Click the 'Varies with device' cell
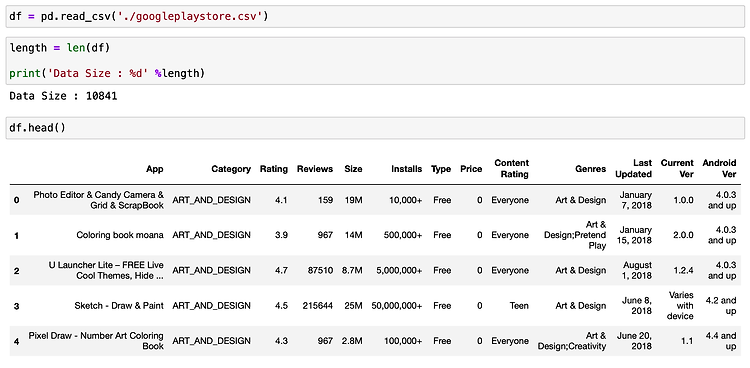This screenshot has height=368, width=750. click(680, 306)
